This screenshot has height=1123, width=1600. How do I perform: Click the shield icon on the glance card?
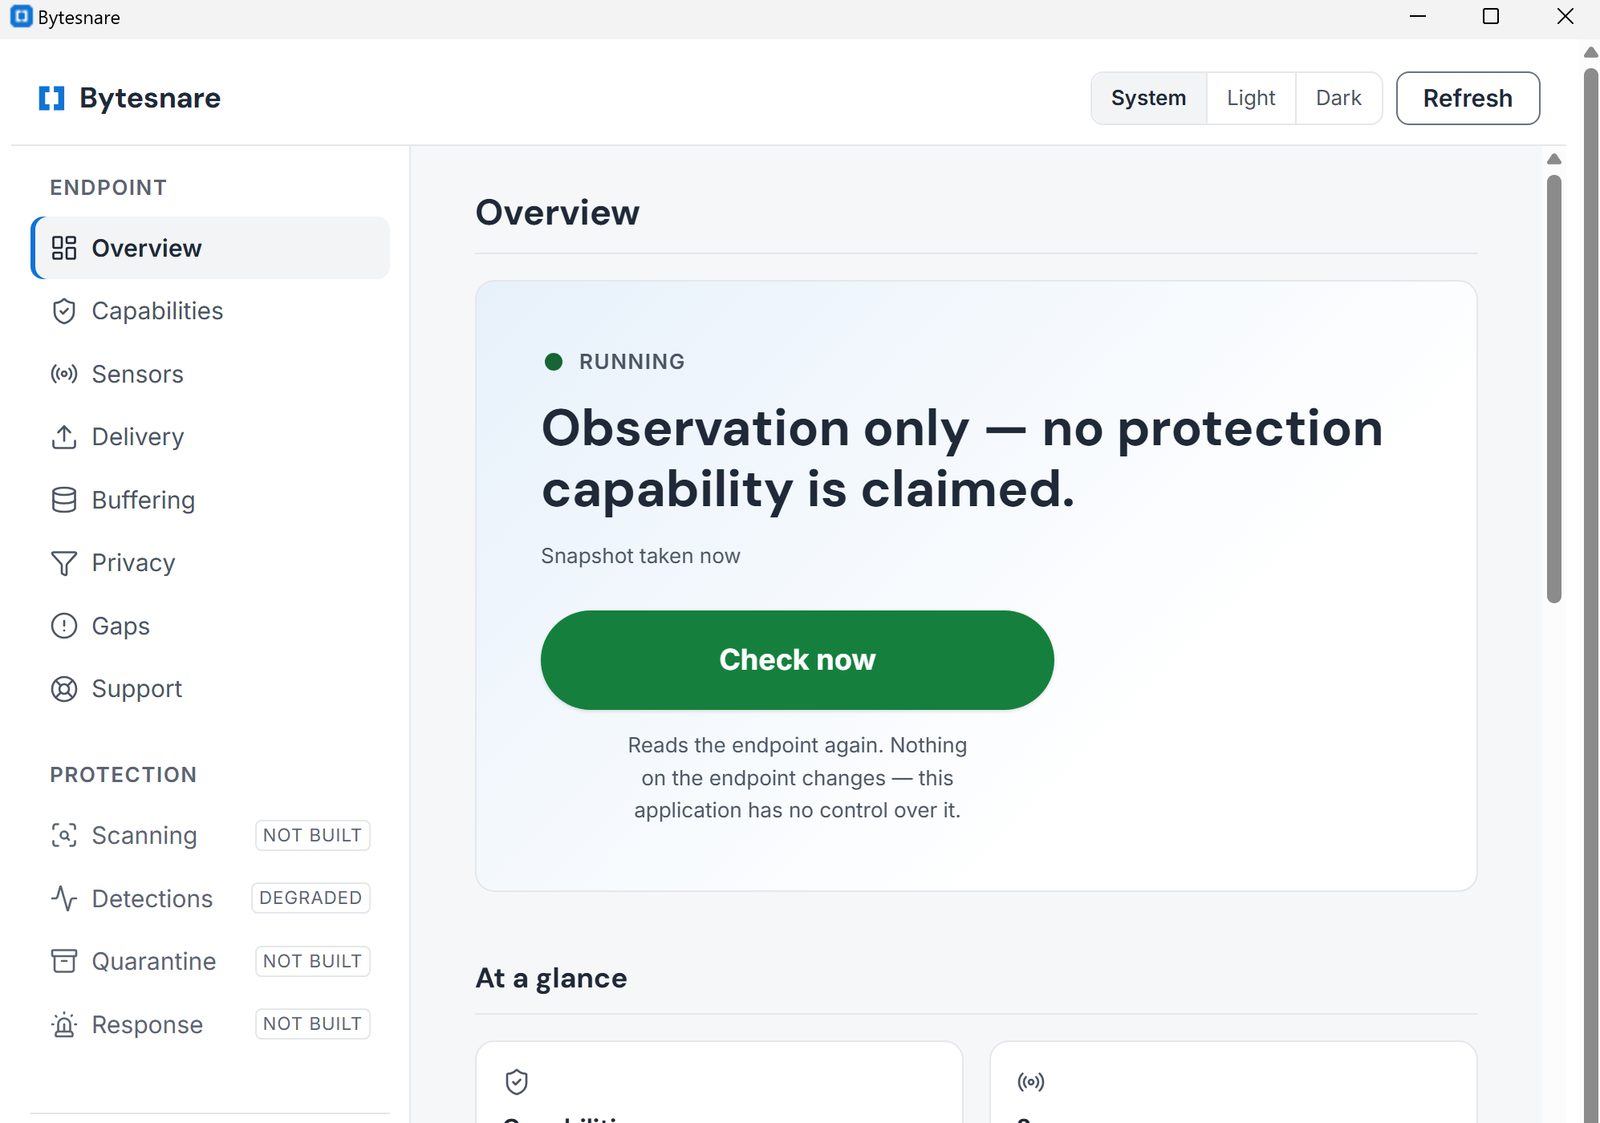[x=517, y=1082]
